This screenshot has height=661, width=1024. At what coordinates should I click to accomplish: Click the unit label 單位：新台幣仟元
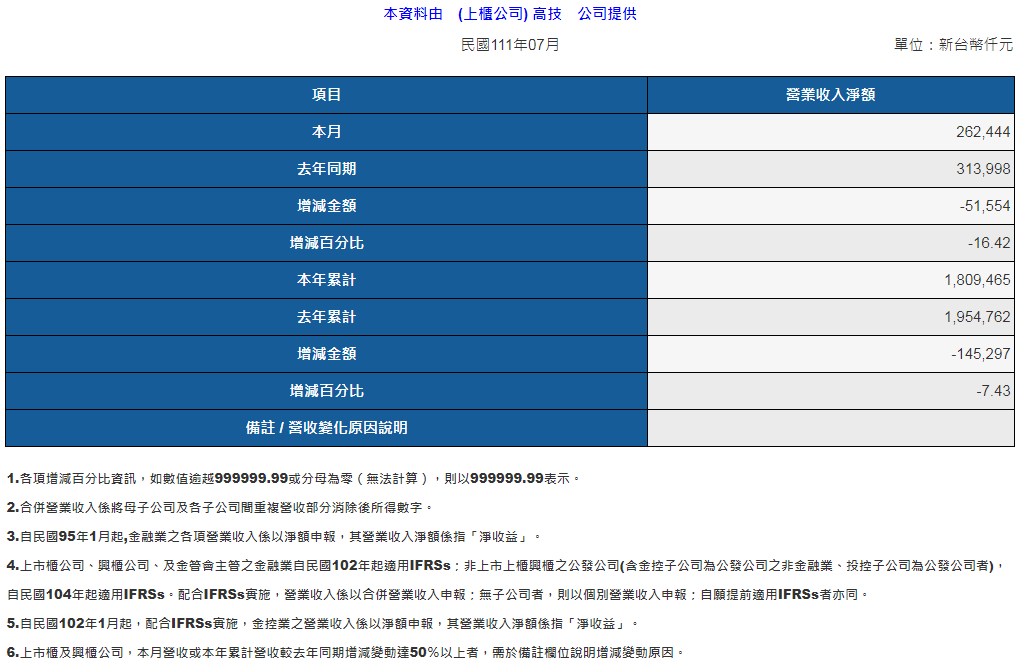[x=953, y=45]
